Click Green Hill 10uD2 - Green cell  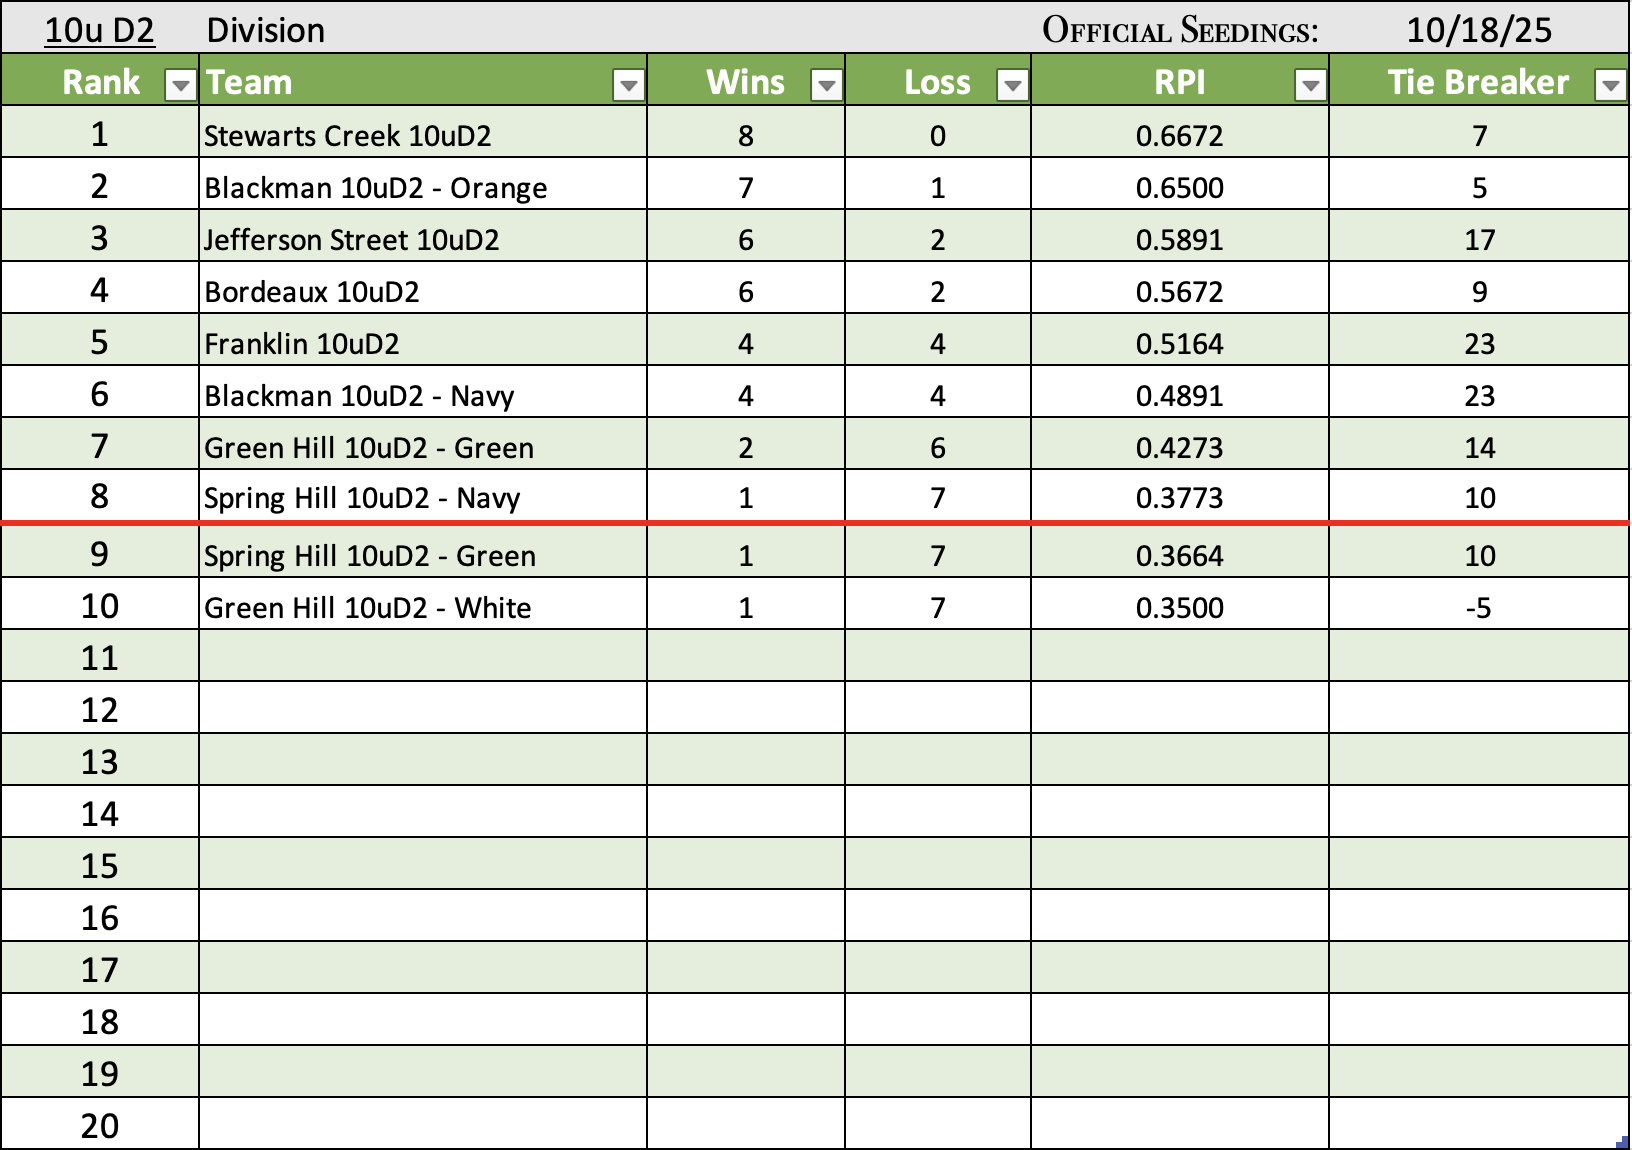pos(368,448)
